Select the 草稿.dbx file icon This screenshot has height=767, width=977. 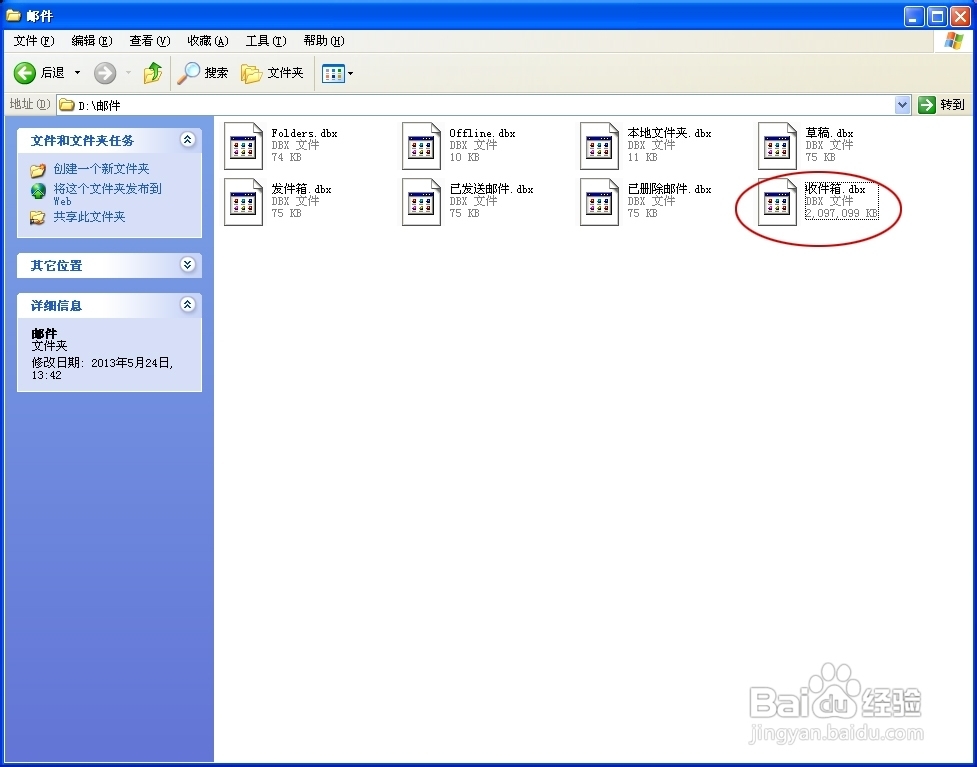[776, 145]
